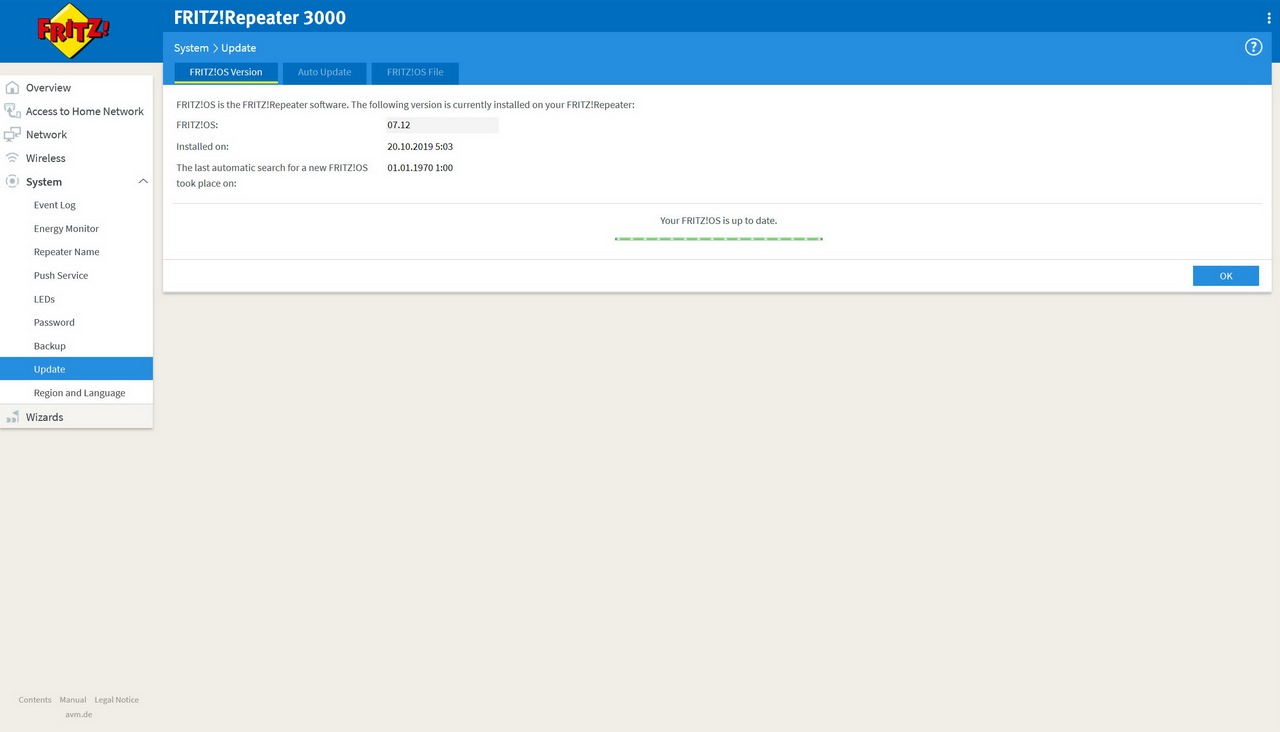
Task: Open the three-dot menu in header
Action: click(1268, 18)
